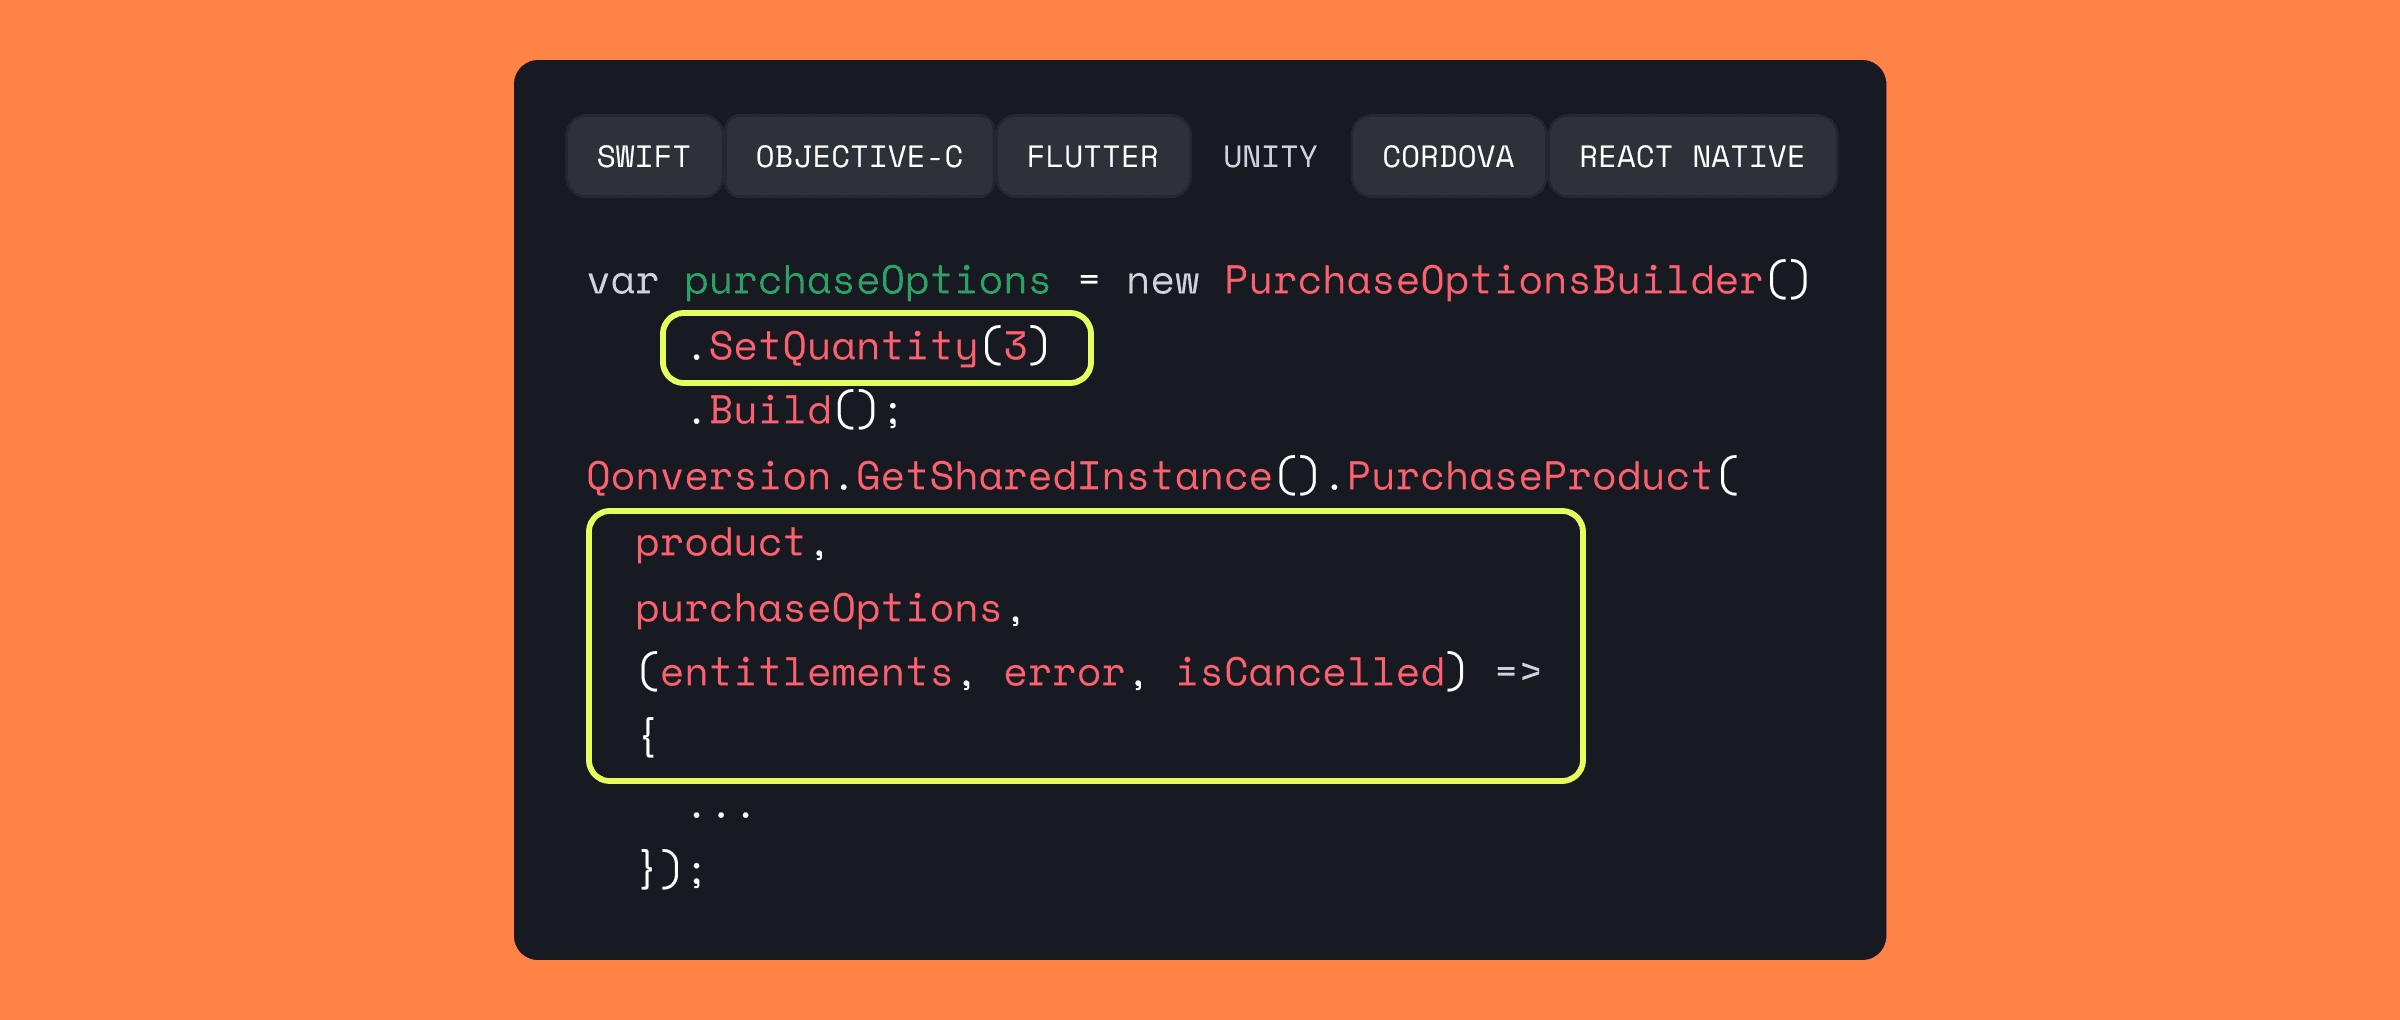Select the OBJECTIVE-C language tab

tap(860, 156)
